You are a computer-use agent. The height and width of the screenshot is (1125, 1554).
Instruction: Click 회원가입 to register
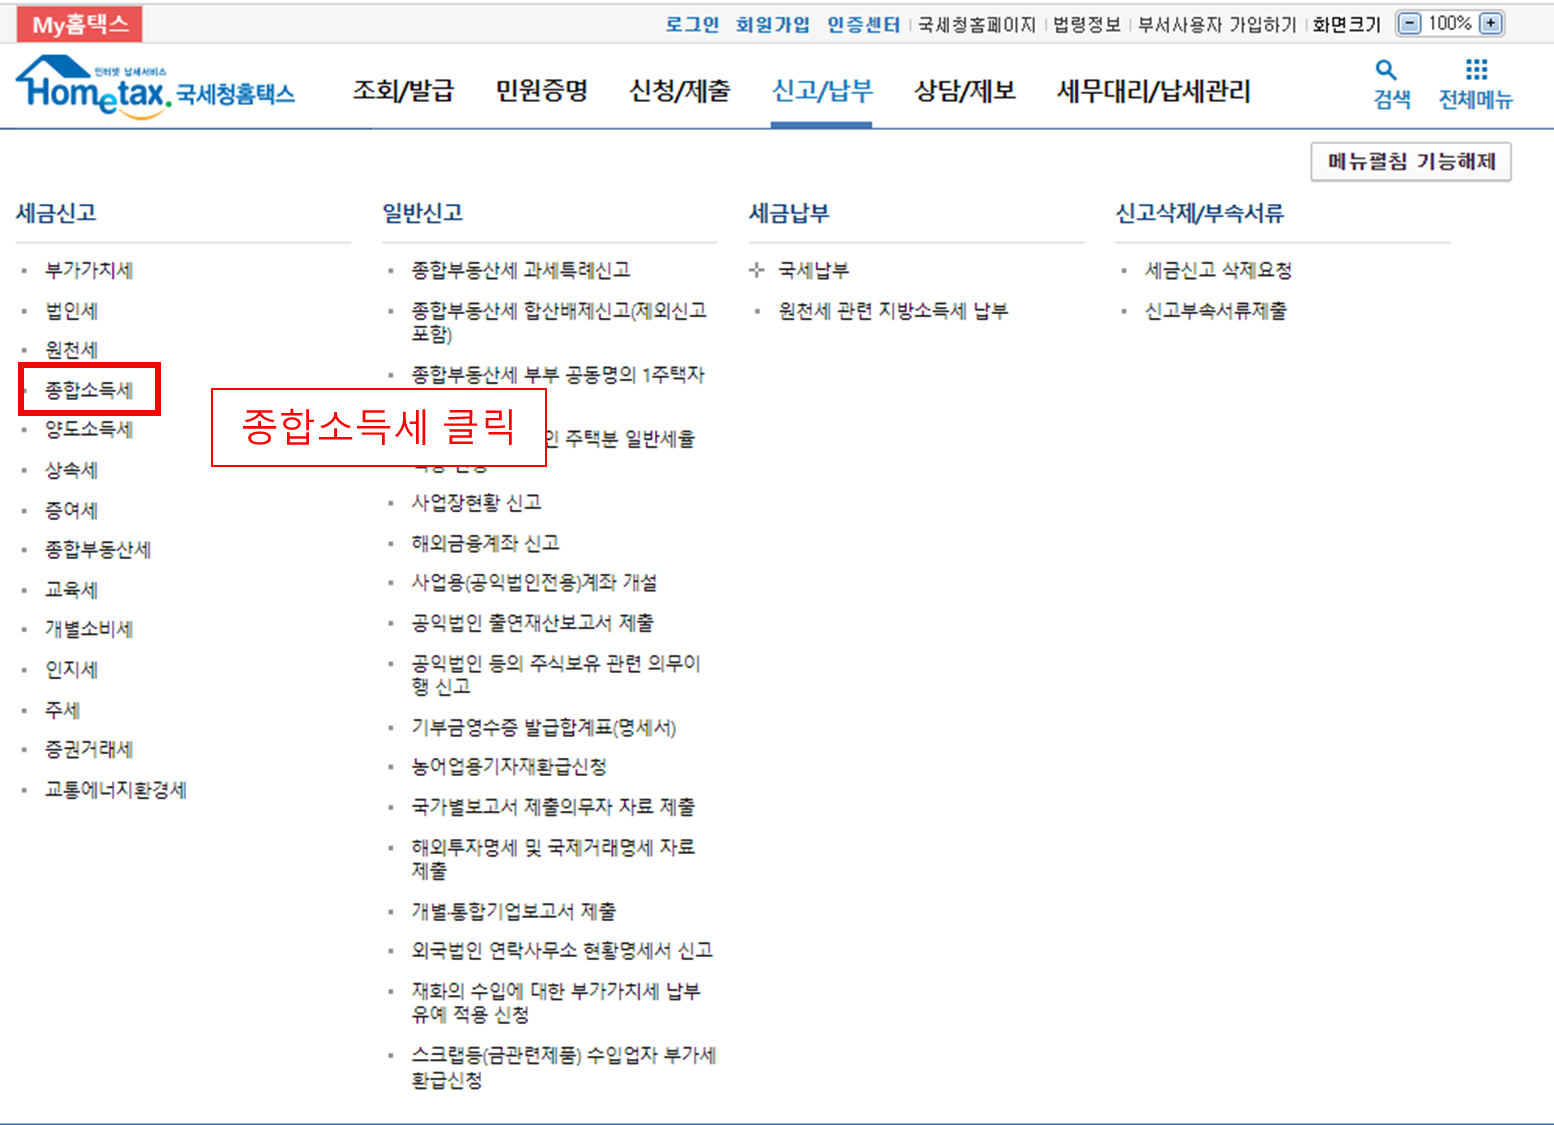773,22
